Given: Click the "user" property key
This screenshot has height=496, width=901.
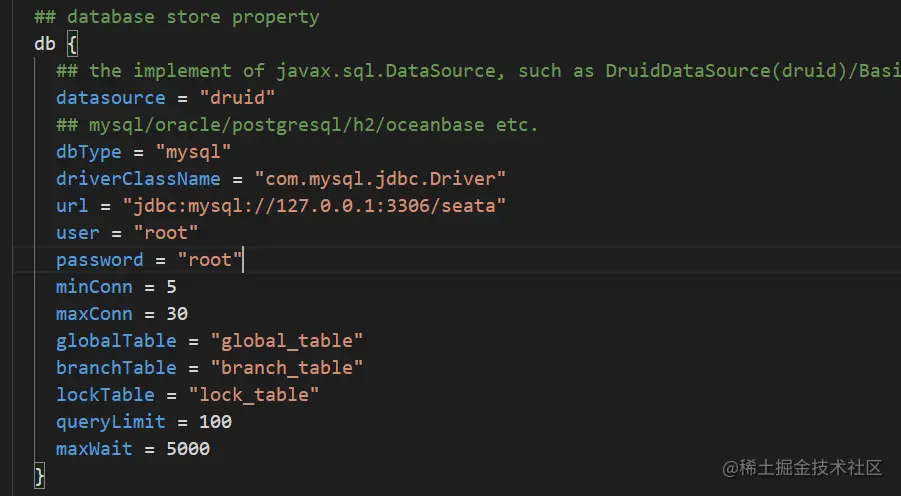Looking at the screenshot, I should pos(78,233).
